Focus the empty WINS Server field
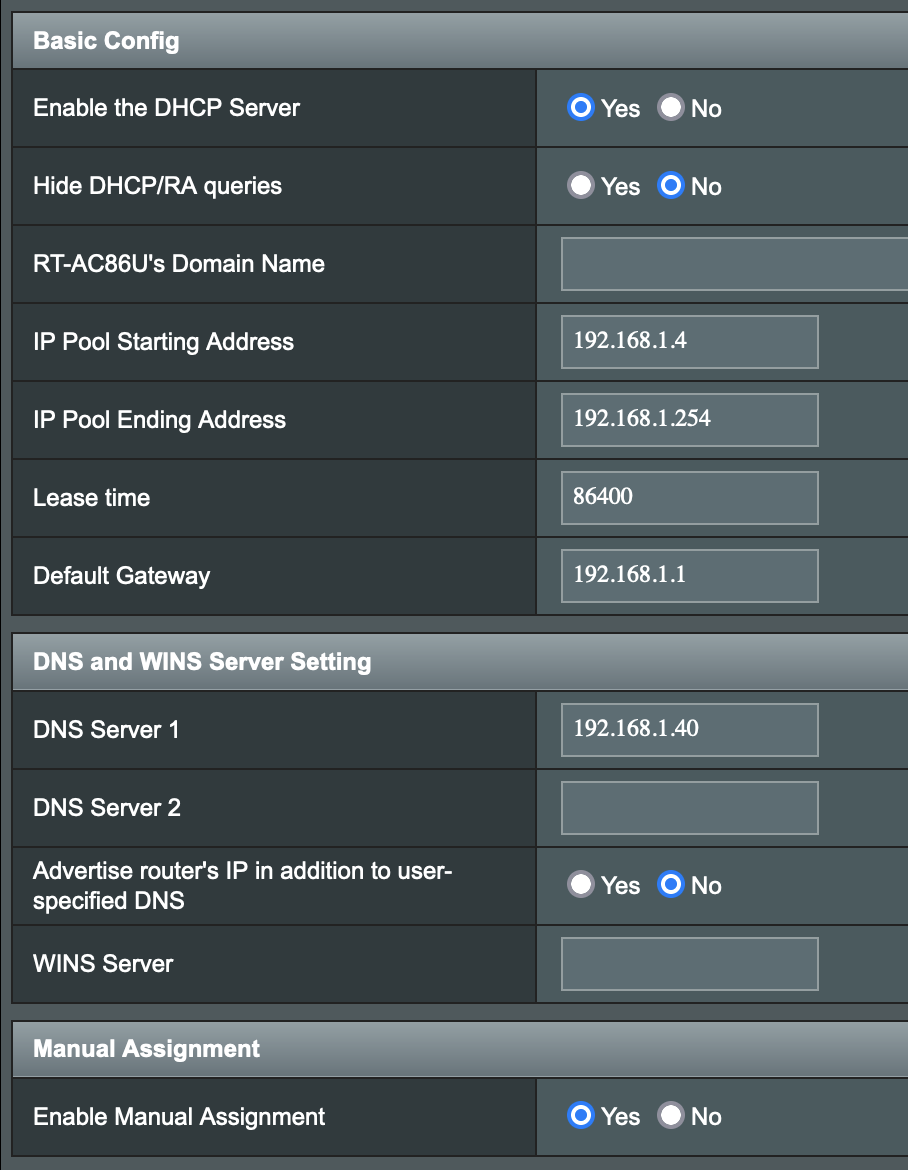The width and height of the screenshot is (908, 1170). pos(689,964)
